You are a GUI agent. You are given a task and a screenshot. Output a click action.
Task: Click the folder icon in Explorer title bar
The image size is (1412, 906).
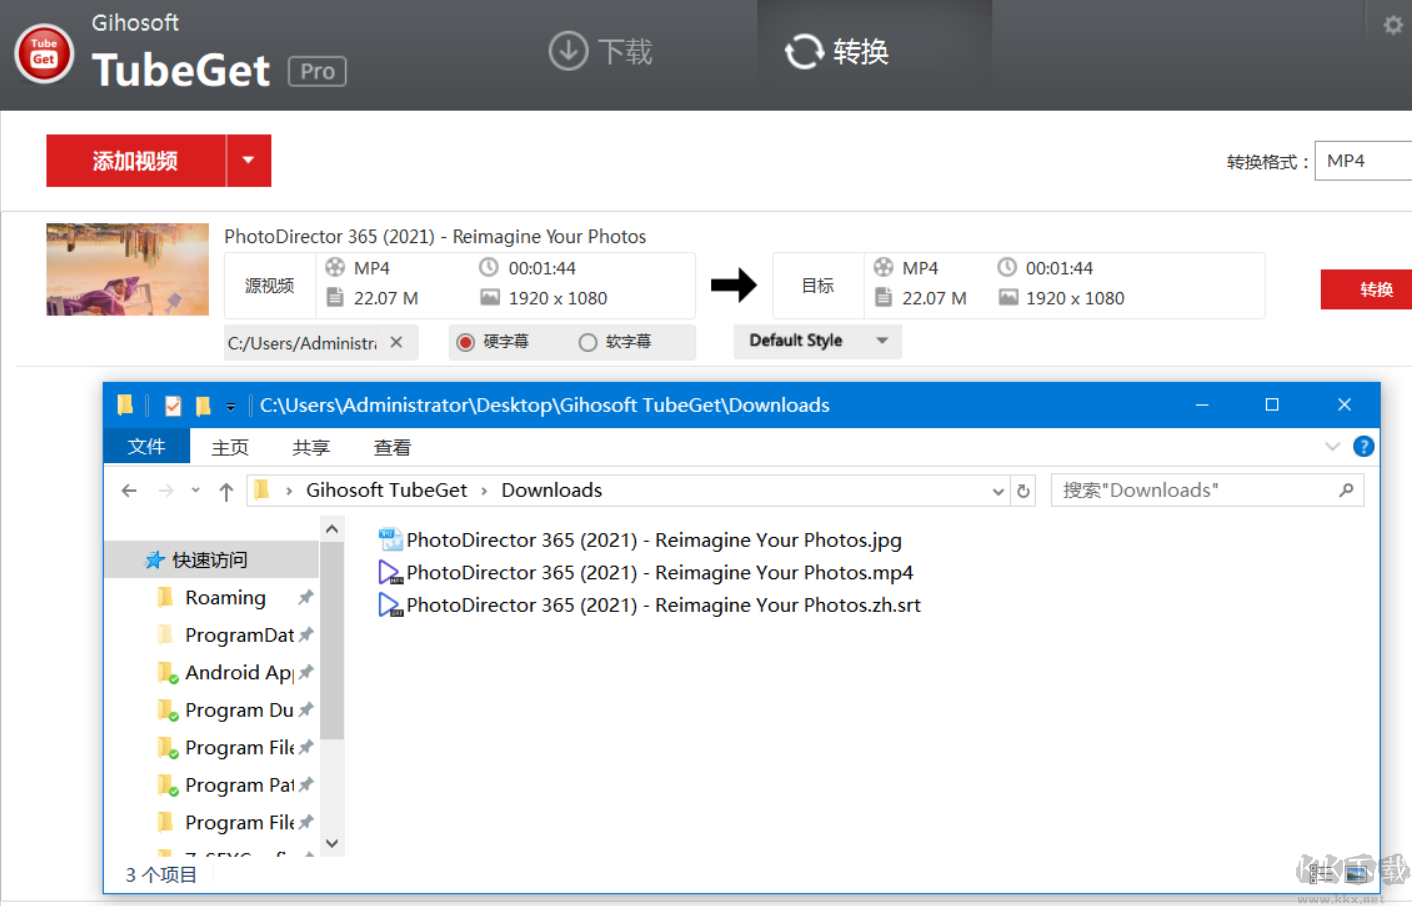pyautogui.click(x=125, y=405)
